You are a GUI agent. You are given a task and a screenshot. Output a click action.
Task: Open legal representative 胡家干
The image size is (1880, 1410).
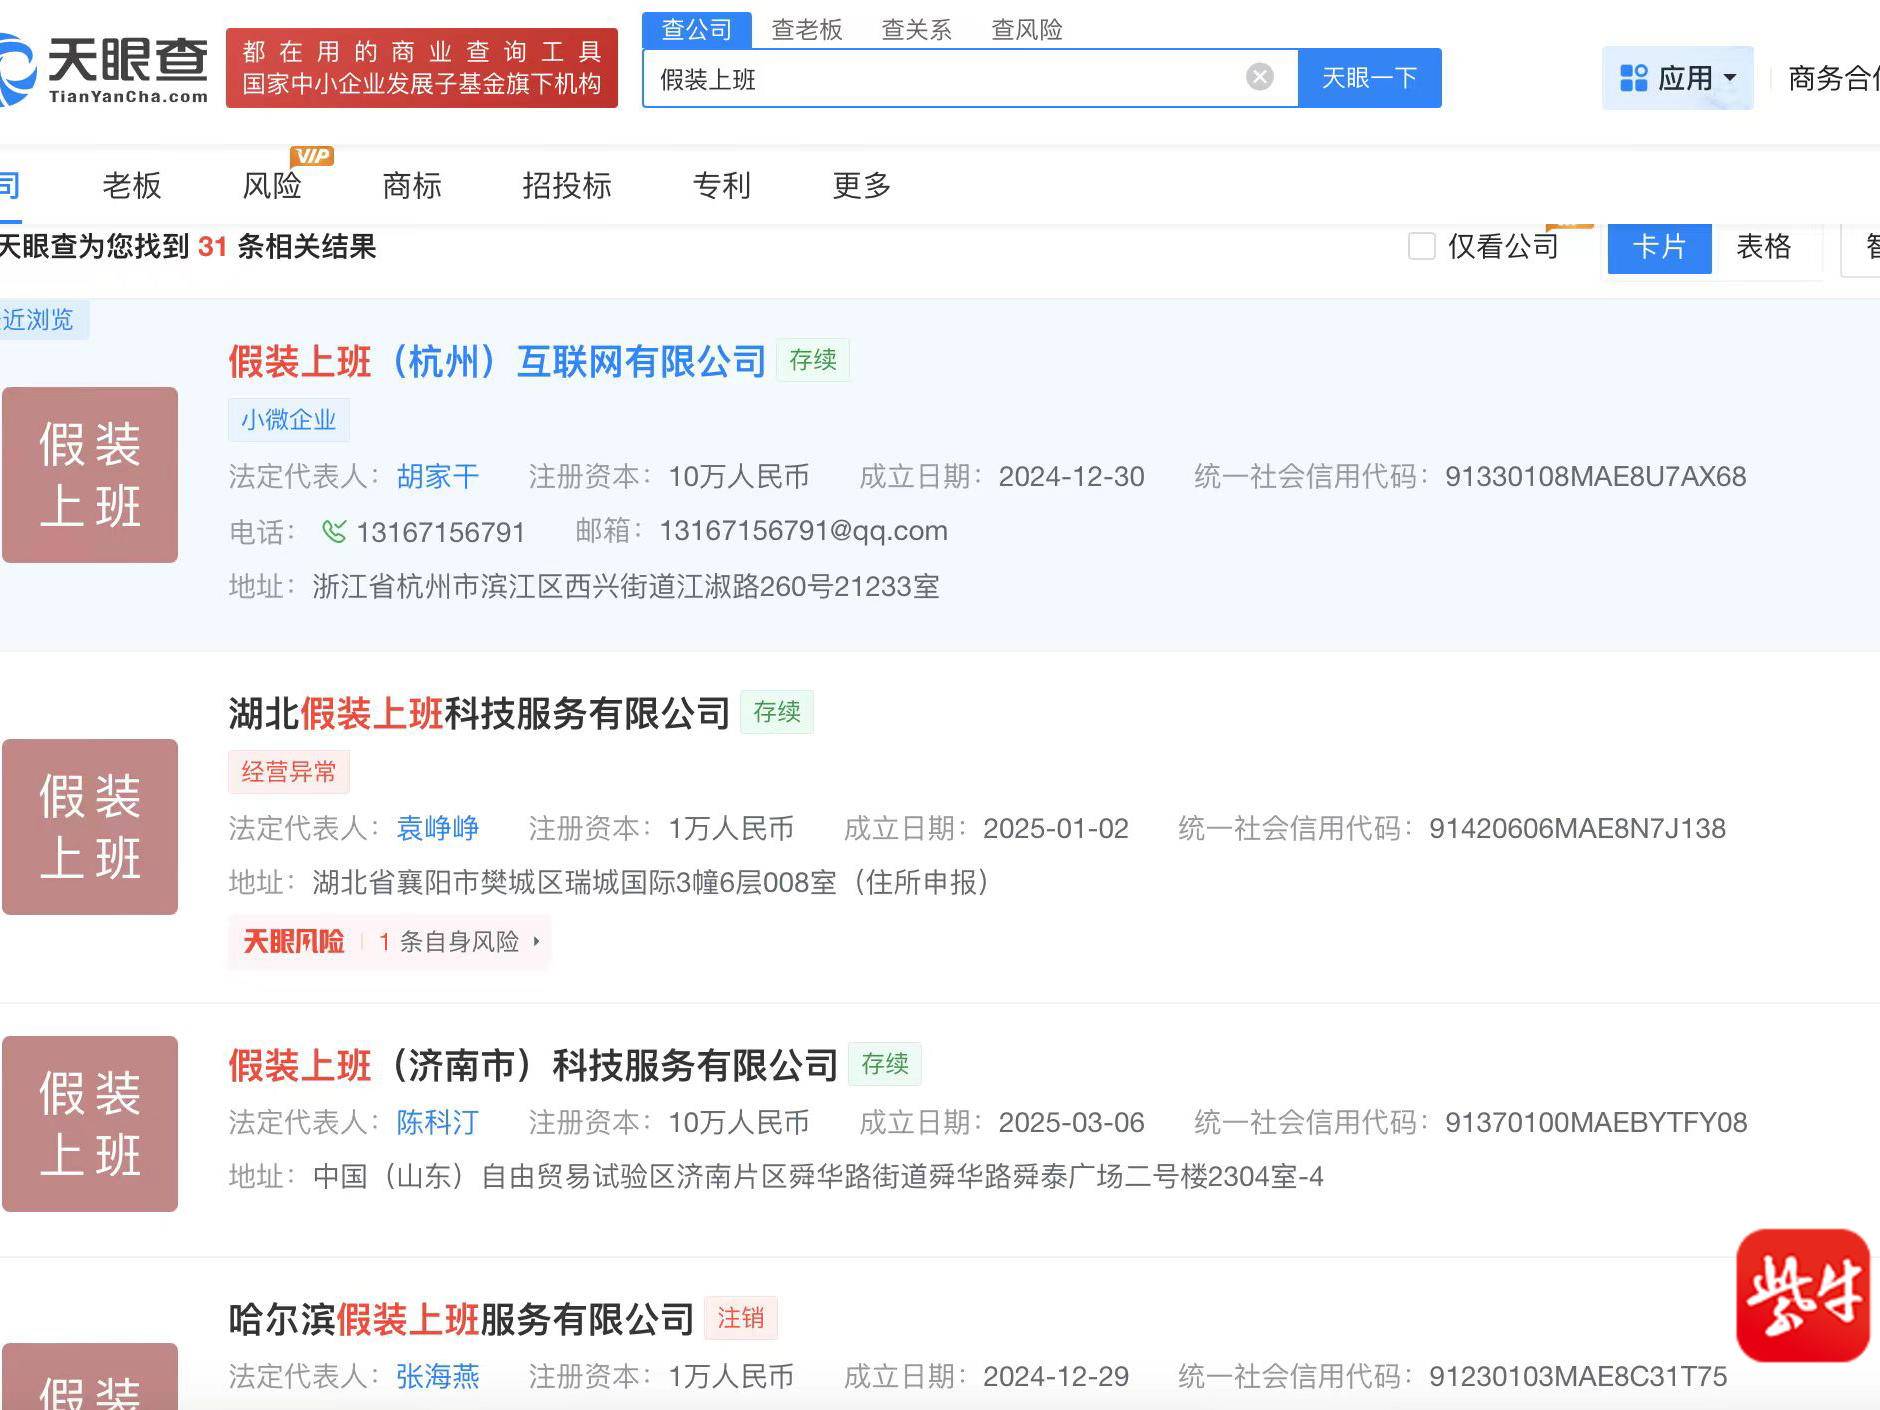(438, 476)
